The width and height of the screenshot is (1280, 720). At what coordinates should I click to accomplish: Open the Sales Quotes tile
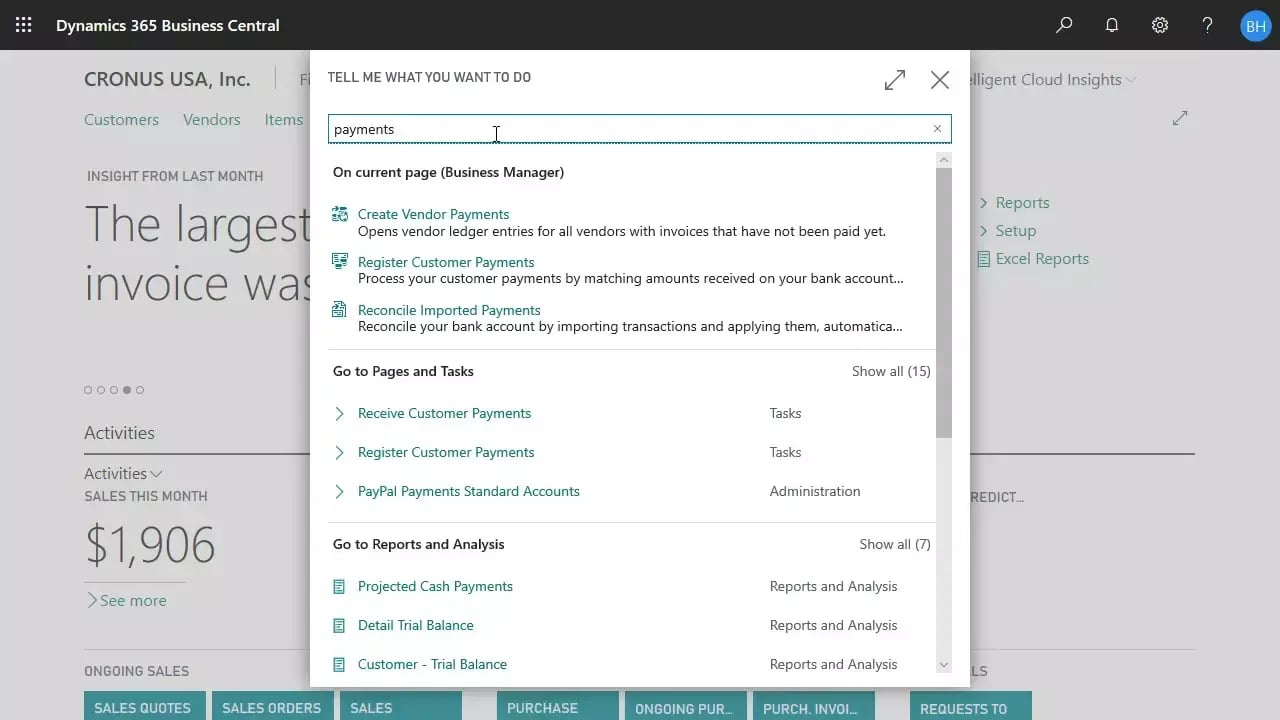click(x=145, y=706)
